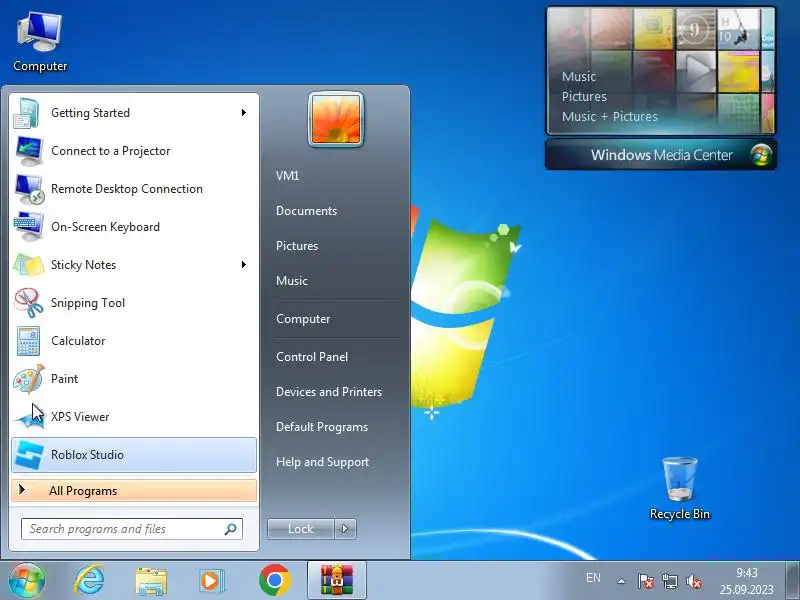
Task: Click the Snipping Tool label text
Action: click(x=88, y=303)
